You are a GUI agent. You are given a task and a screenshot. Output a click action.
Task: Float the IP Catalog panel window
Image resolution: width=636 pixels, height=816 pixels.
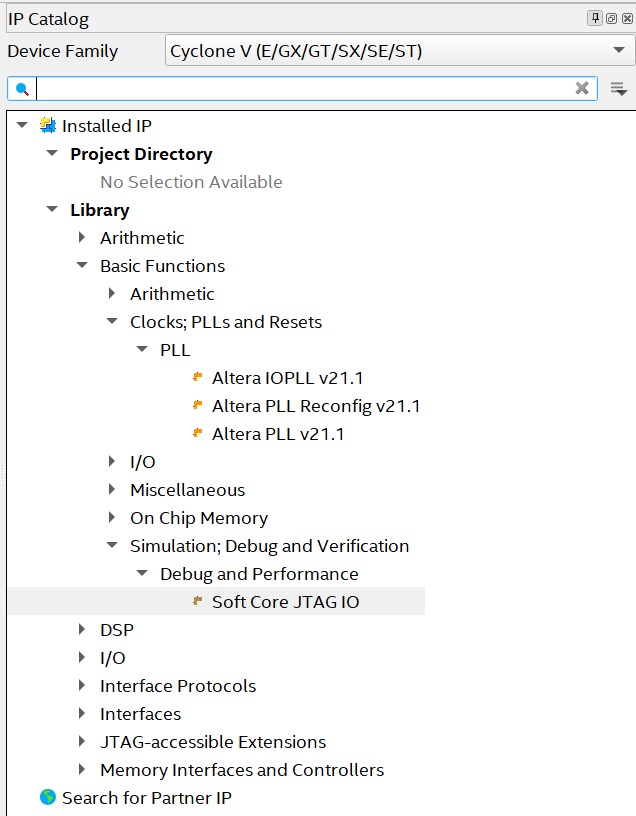612,19
